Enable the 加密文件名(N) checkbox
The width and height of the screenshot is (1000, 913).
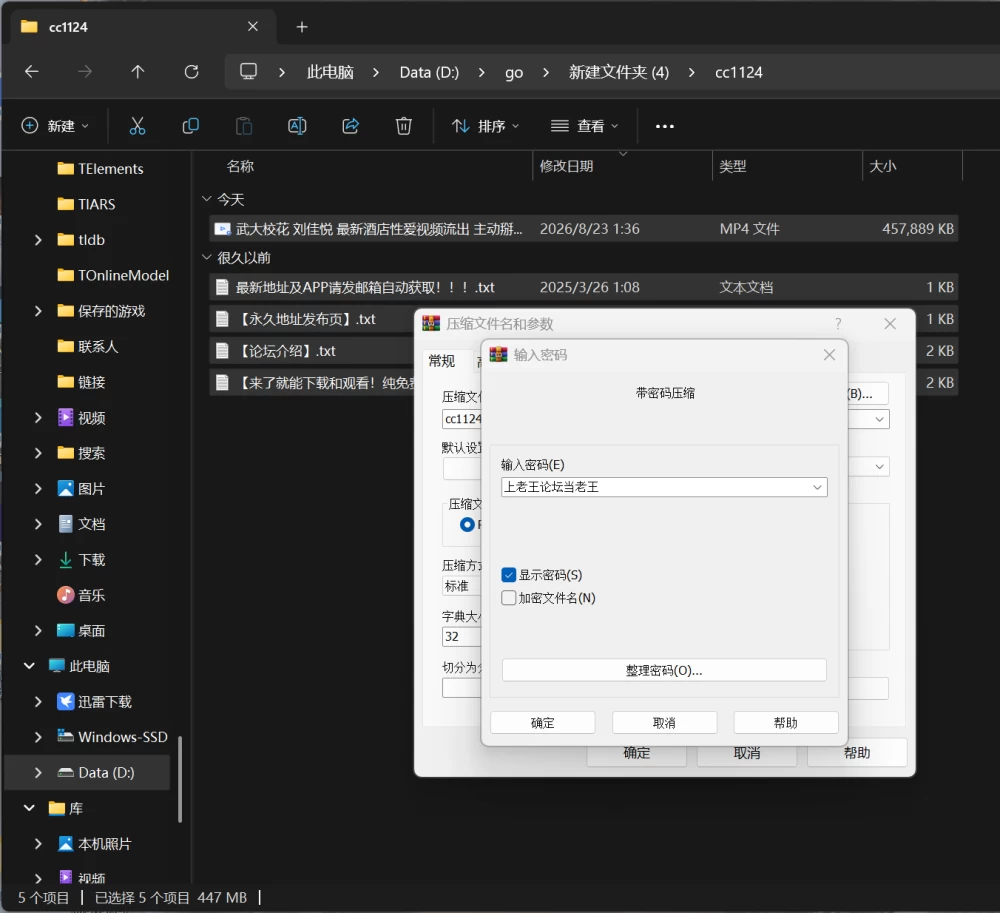[x=508, y=598]
